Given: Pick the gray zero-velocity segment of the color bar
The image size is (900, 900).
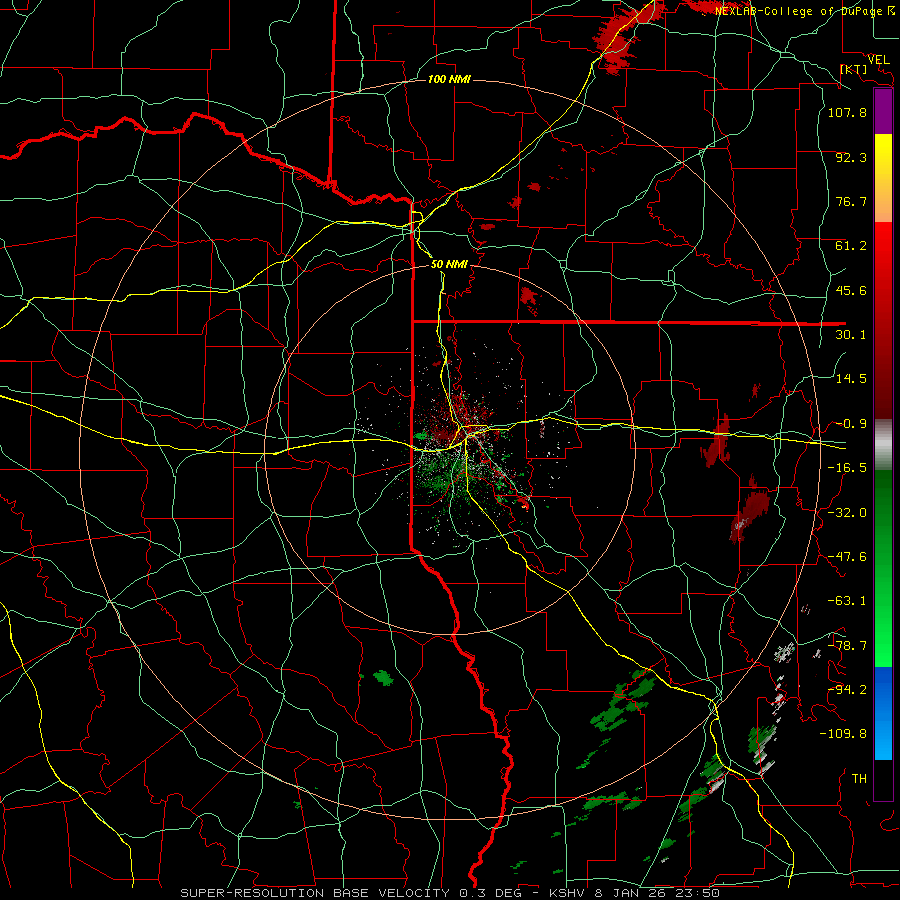Looking at the screenshot, I should tap(883, 445).
